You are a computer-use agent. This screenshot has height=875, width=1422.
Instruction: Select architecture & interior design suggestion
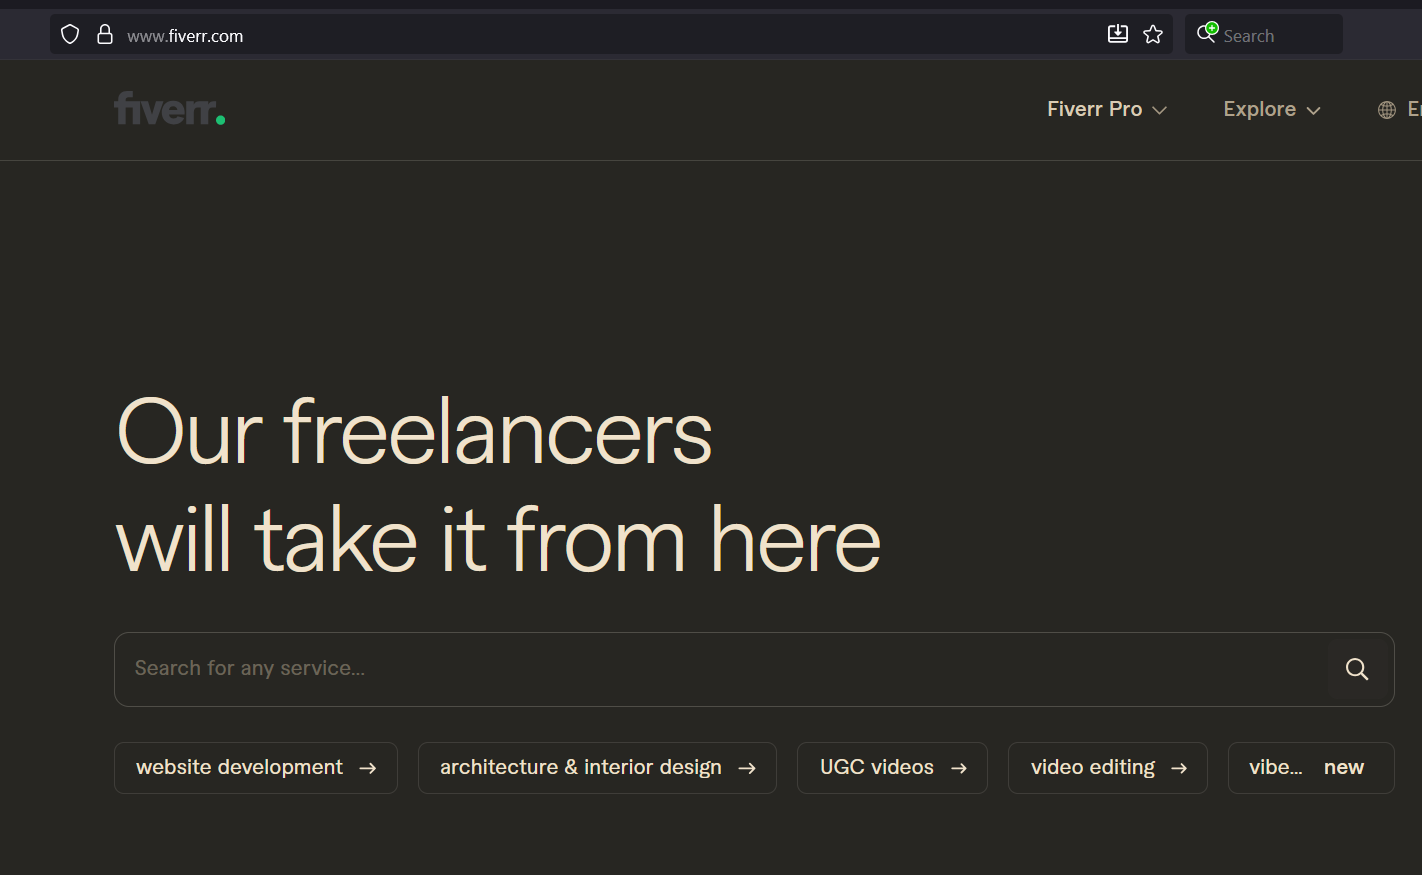597,768
